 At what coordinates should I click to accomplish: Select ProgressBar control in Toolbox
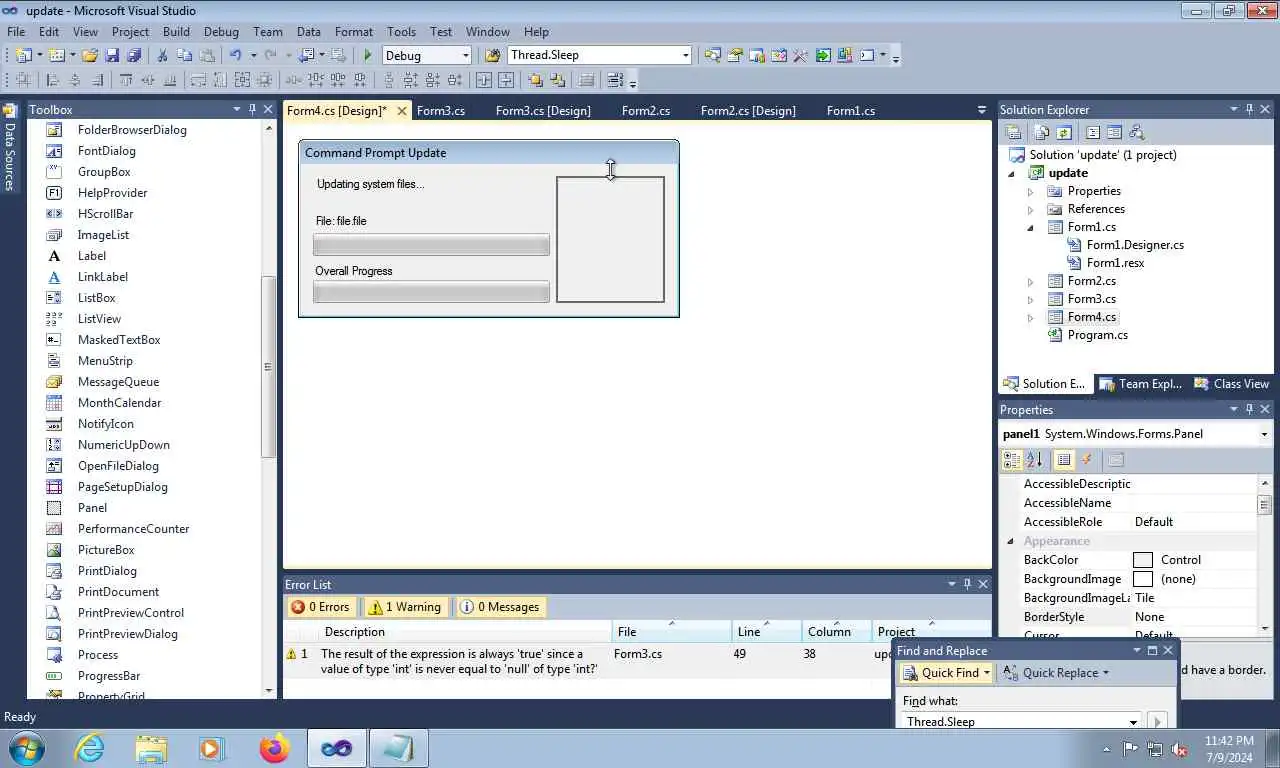[x=109, y=676]
